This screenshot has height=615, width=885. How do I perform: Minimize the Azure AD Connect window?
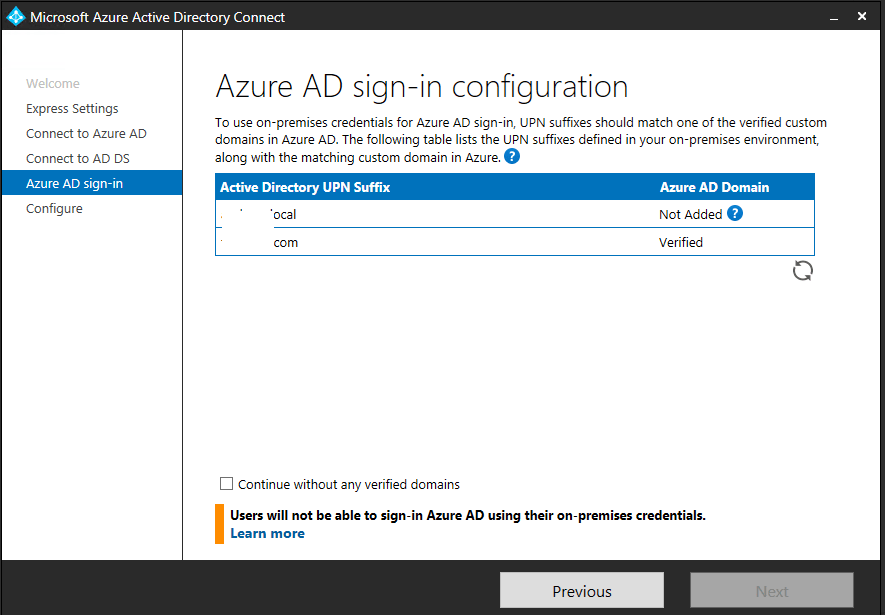(834, 17)
